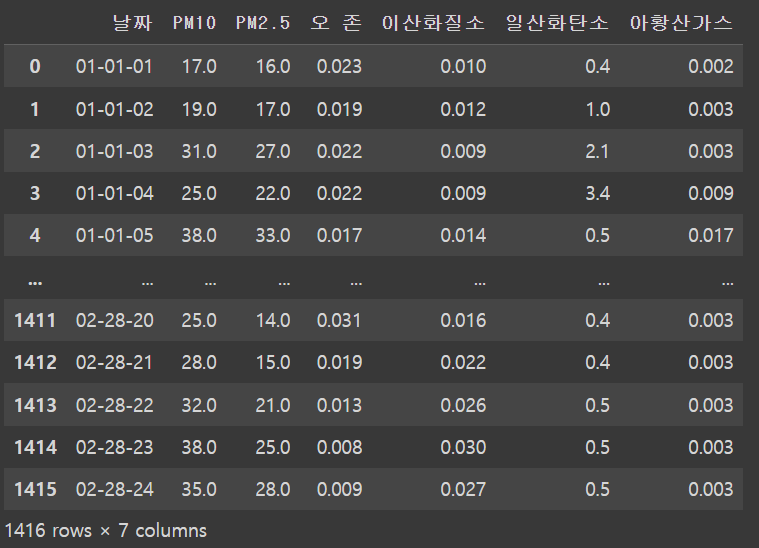Select row index 1411
This screenshot has width=759, height=548.
[35, 320]
